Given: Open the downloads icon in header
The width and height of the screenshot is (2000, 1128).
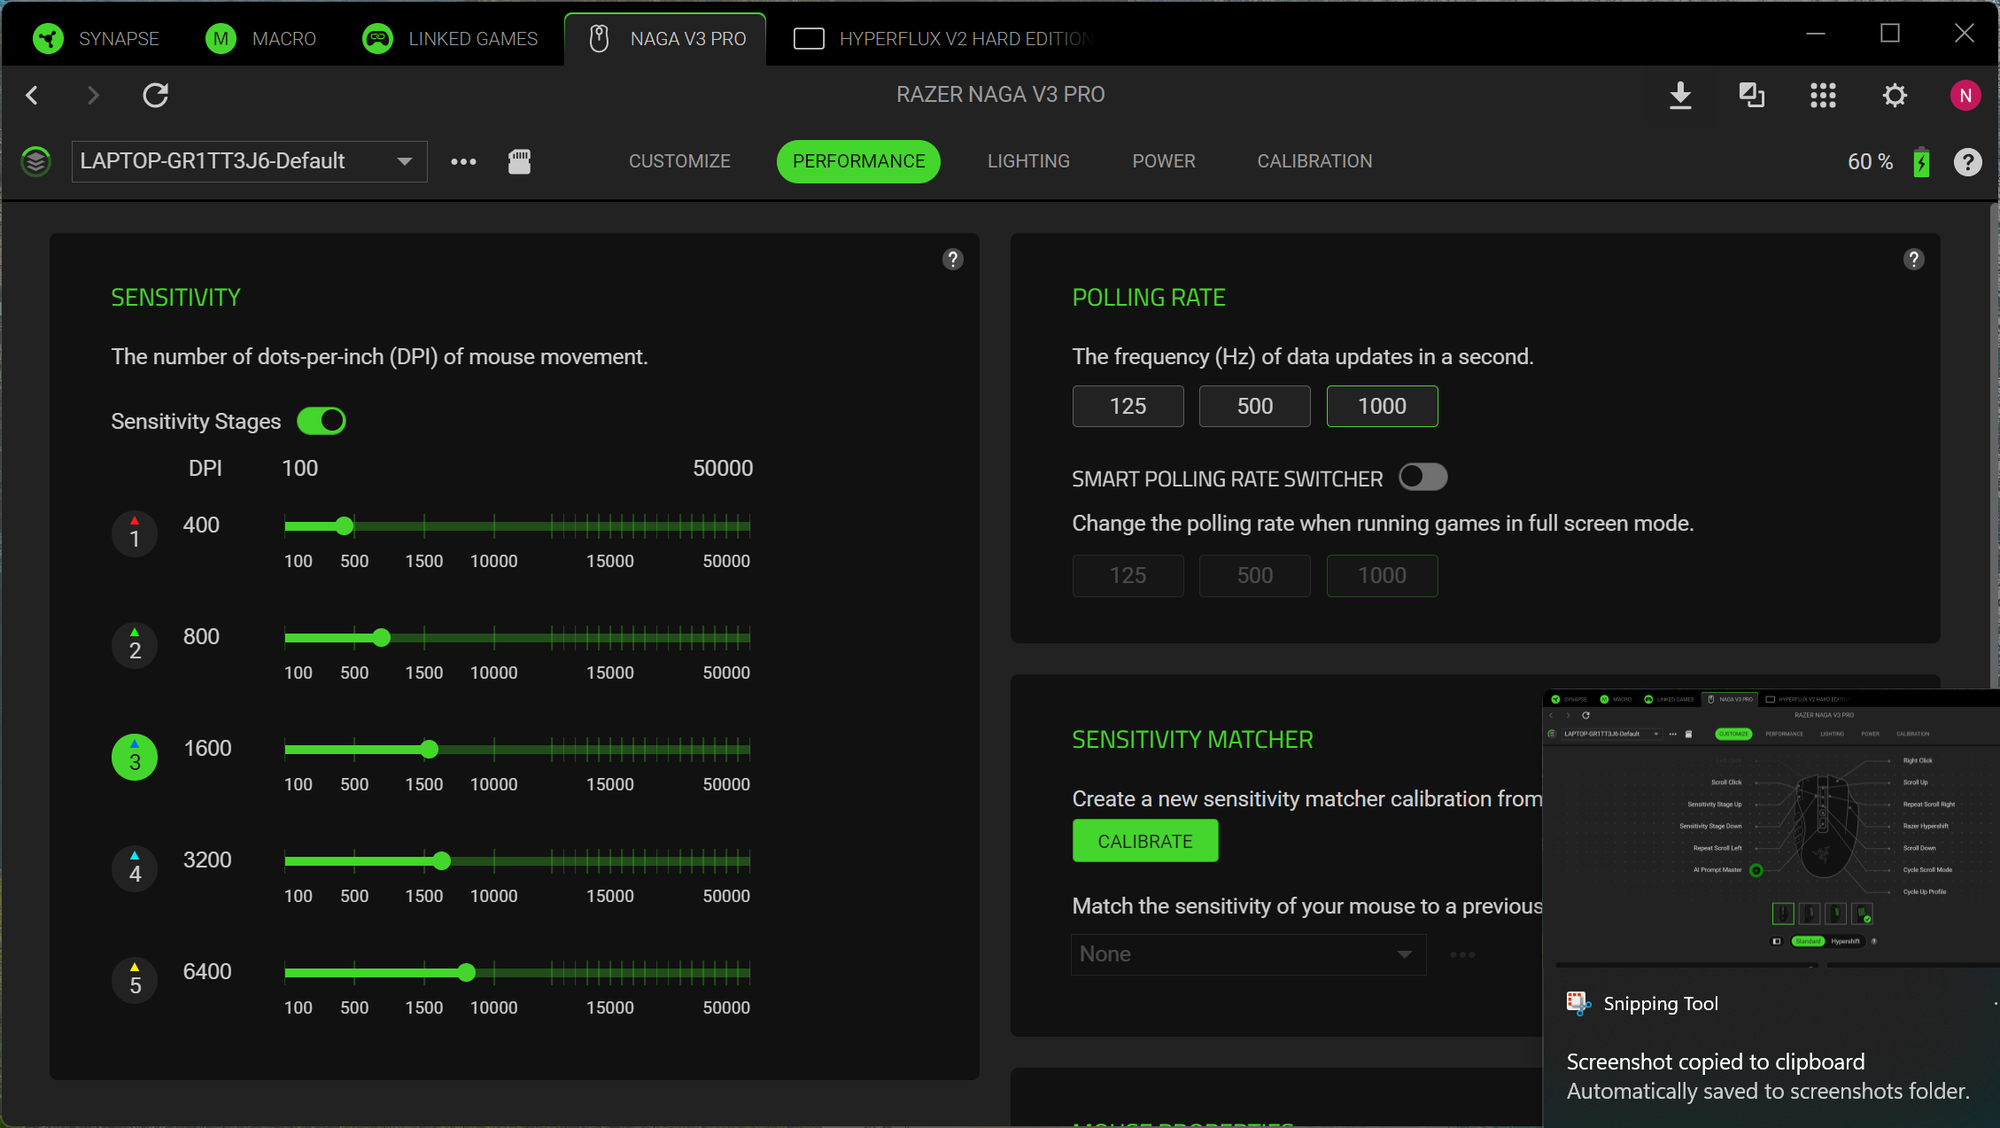Looking at the screenshot, I should (x=1680, y=95).
